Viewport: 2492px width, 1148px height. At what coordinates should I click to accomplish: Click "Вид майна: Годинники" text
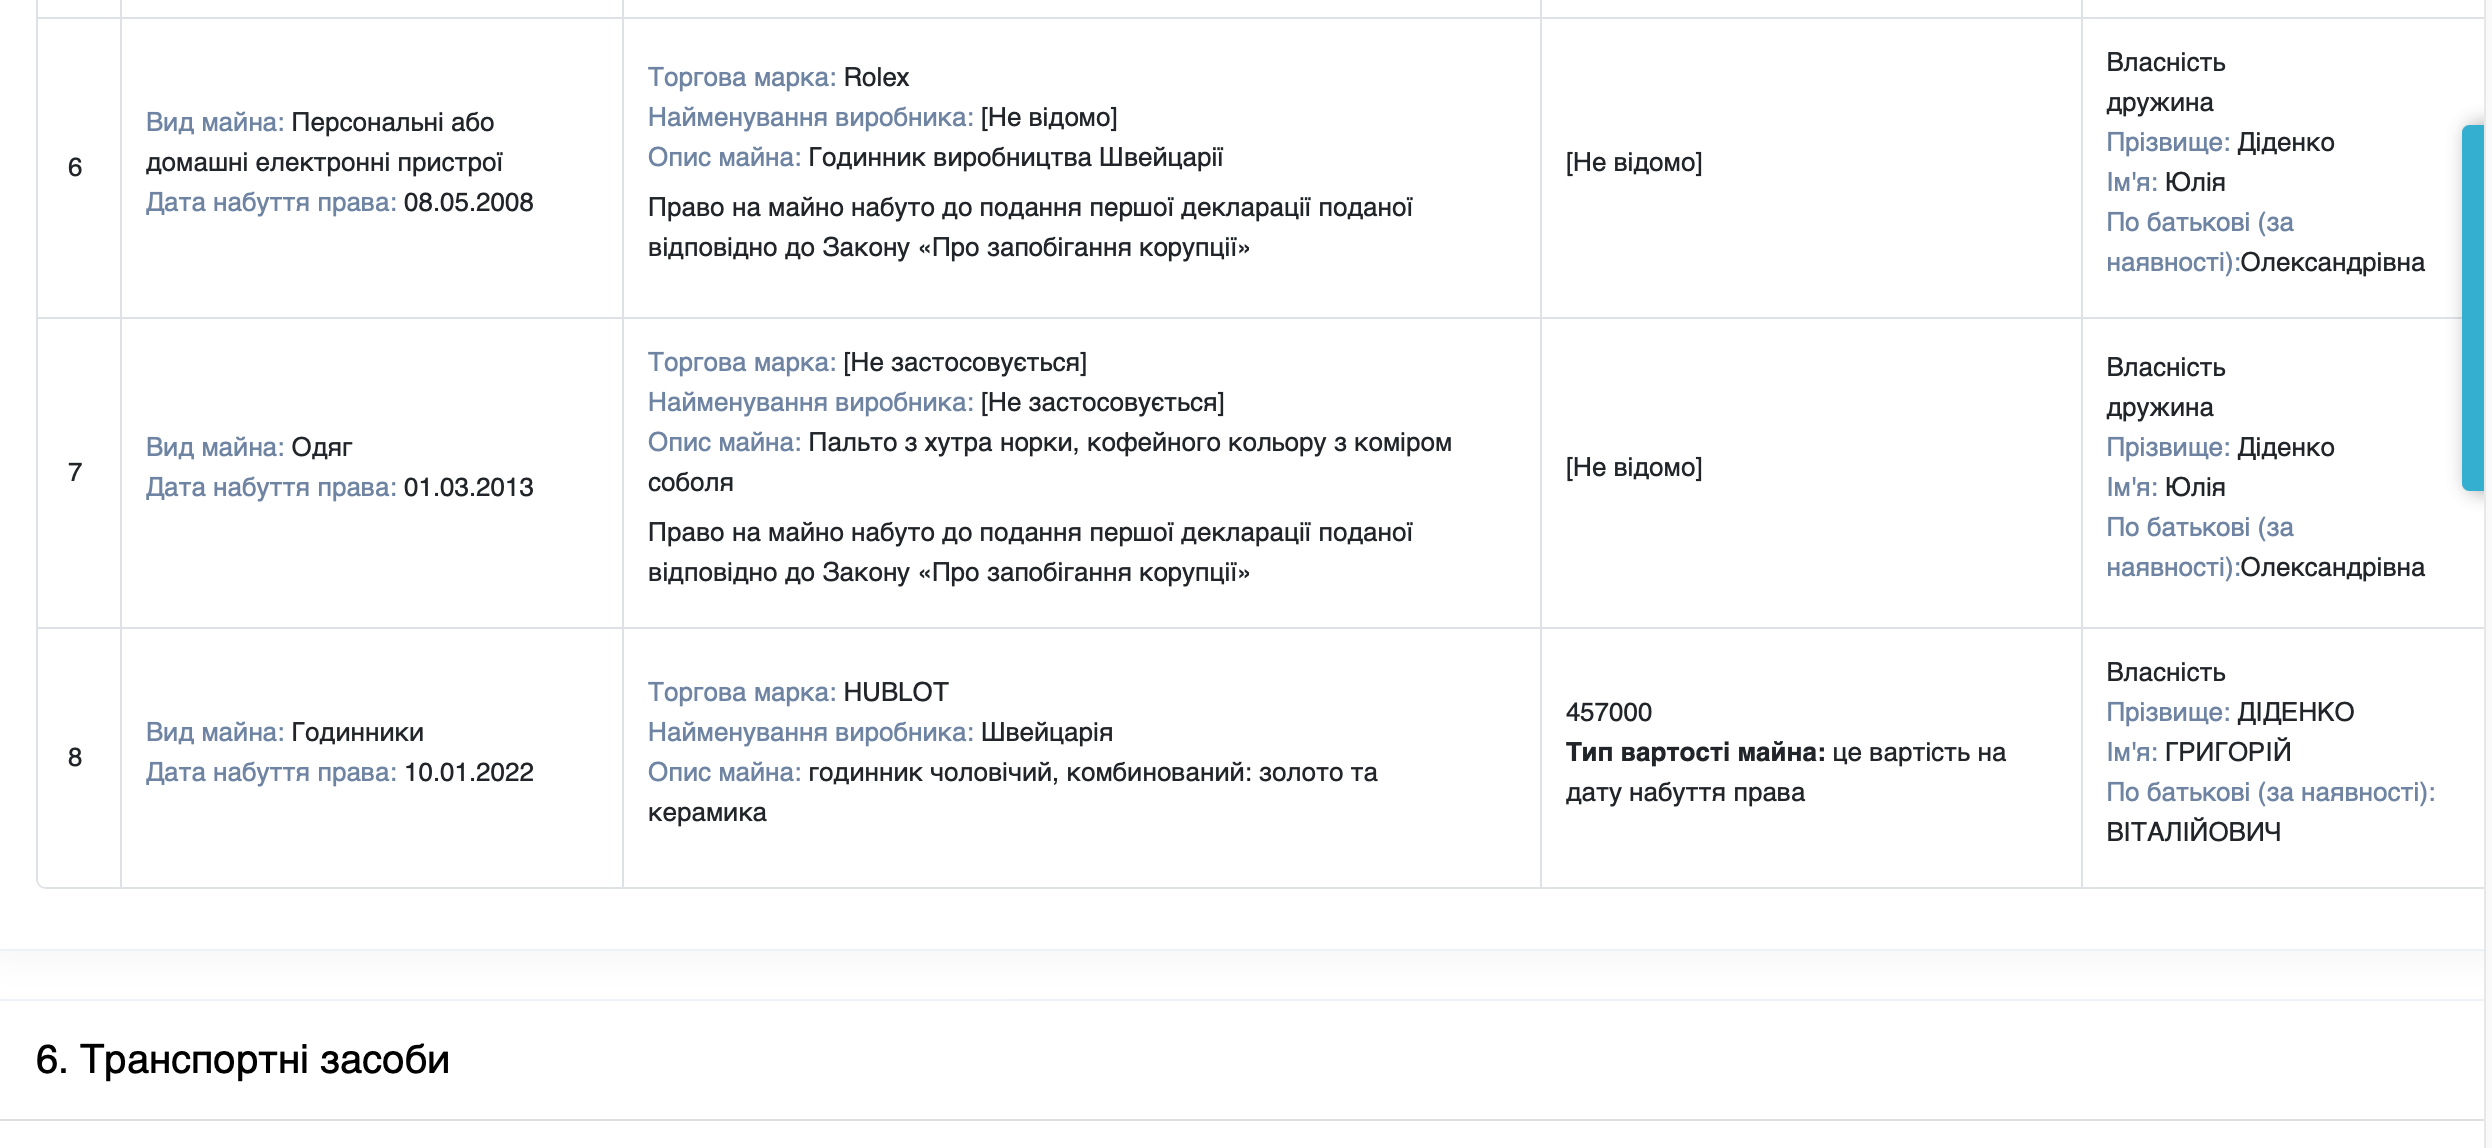coord(285,732)
